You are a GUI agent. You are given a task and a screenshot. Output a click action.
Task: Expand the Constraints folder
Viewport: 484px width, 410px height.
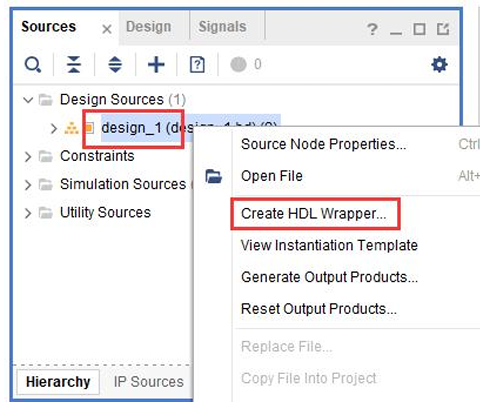(x=28, y=156)
